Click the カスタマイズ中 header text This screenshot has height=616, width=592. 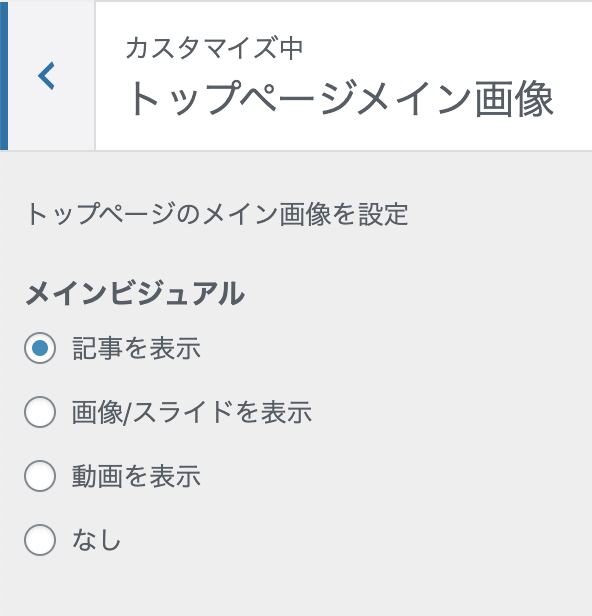(x=214, y=48)
